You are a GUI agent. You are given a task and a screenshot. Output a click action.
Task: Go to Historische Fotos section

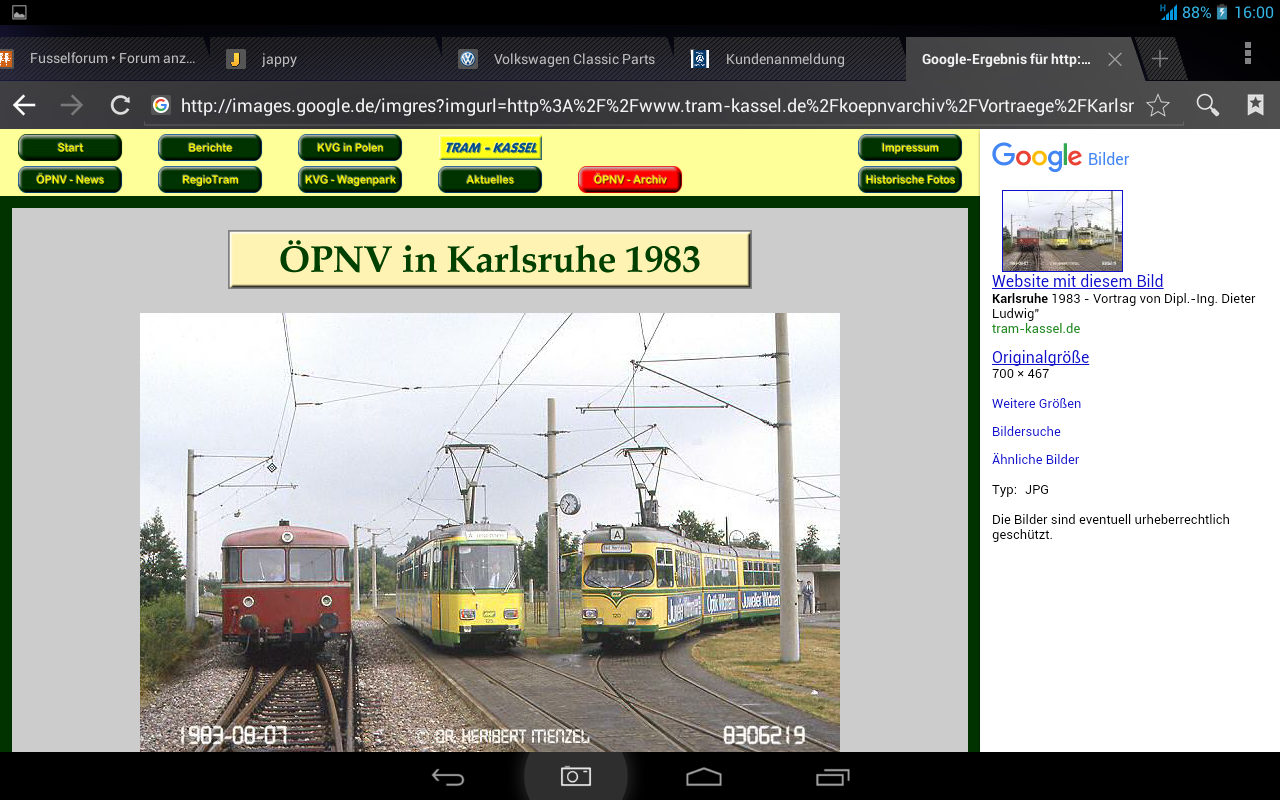(910, 180)
